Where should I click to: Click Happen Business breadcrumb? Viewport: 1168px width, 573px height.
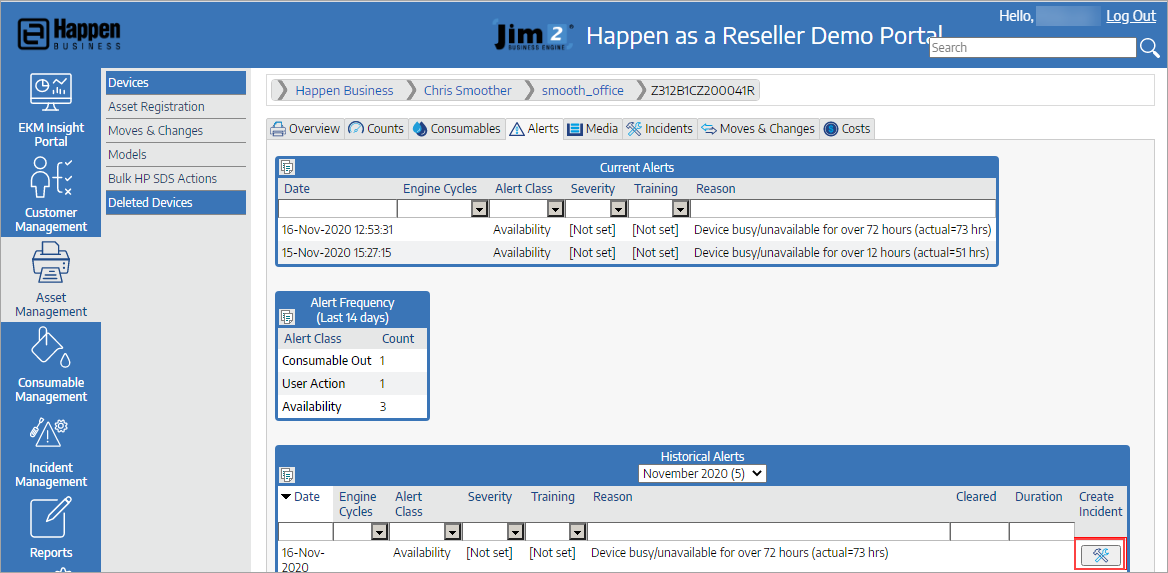click(344, 91)
